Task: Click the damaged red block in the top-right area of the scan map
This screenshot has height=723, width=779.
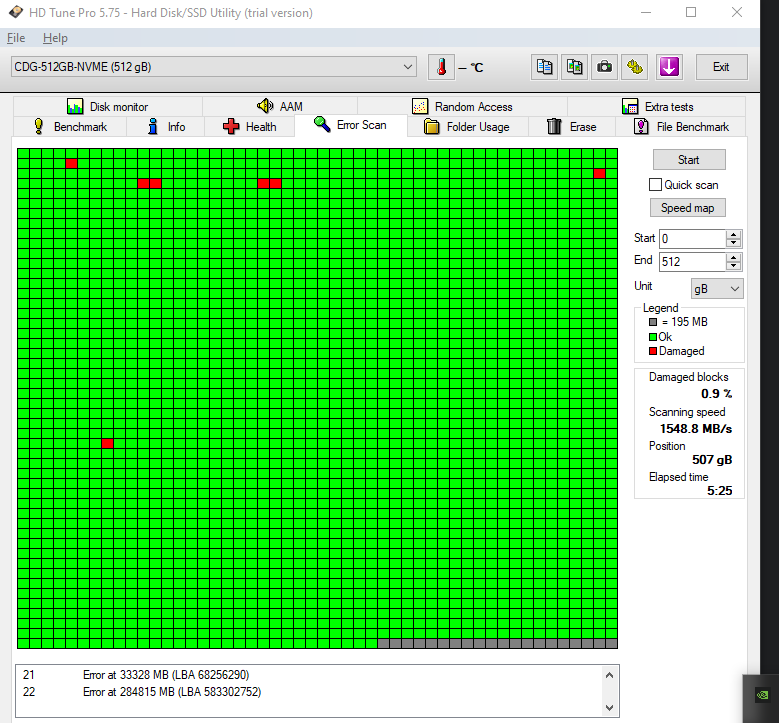Action: (600, 173)
